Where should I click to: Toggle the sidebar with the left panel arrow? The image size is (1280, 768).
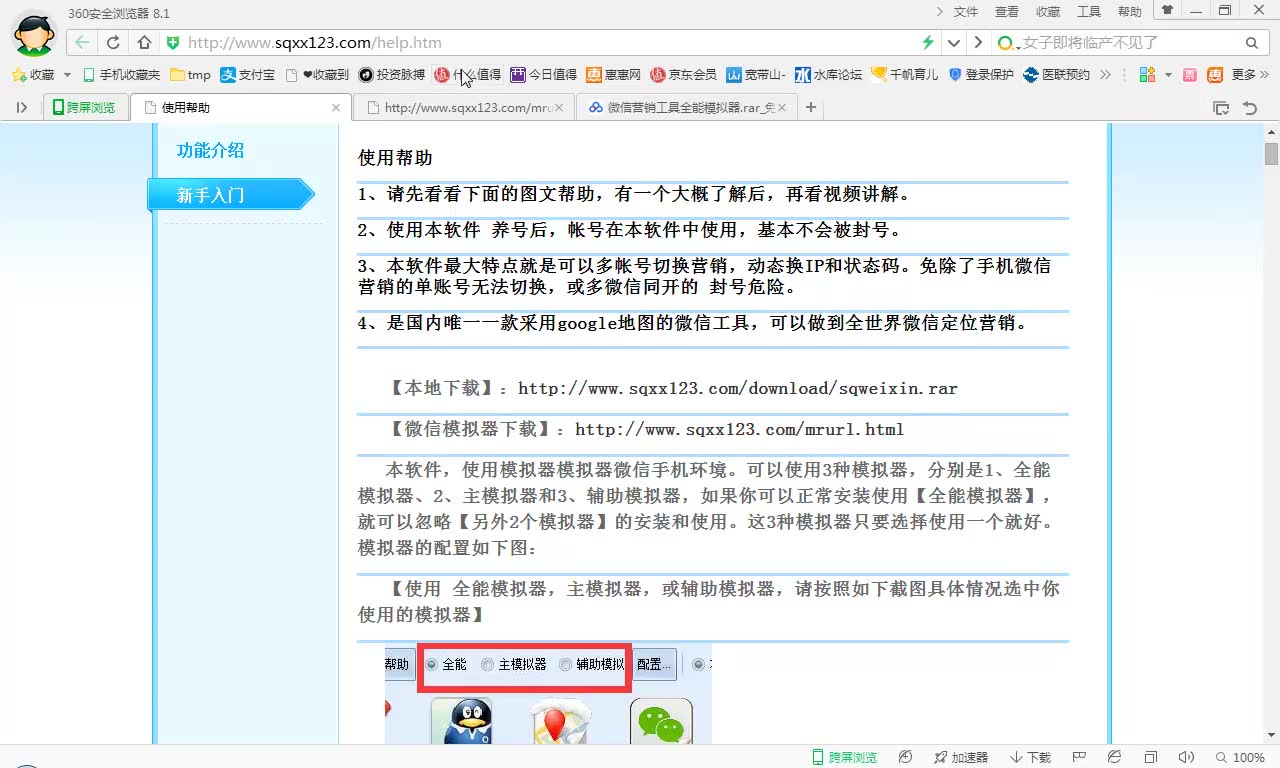pyautogui.click(x=22, y=107)
